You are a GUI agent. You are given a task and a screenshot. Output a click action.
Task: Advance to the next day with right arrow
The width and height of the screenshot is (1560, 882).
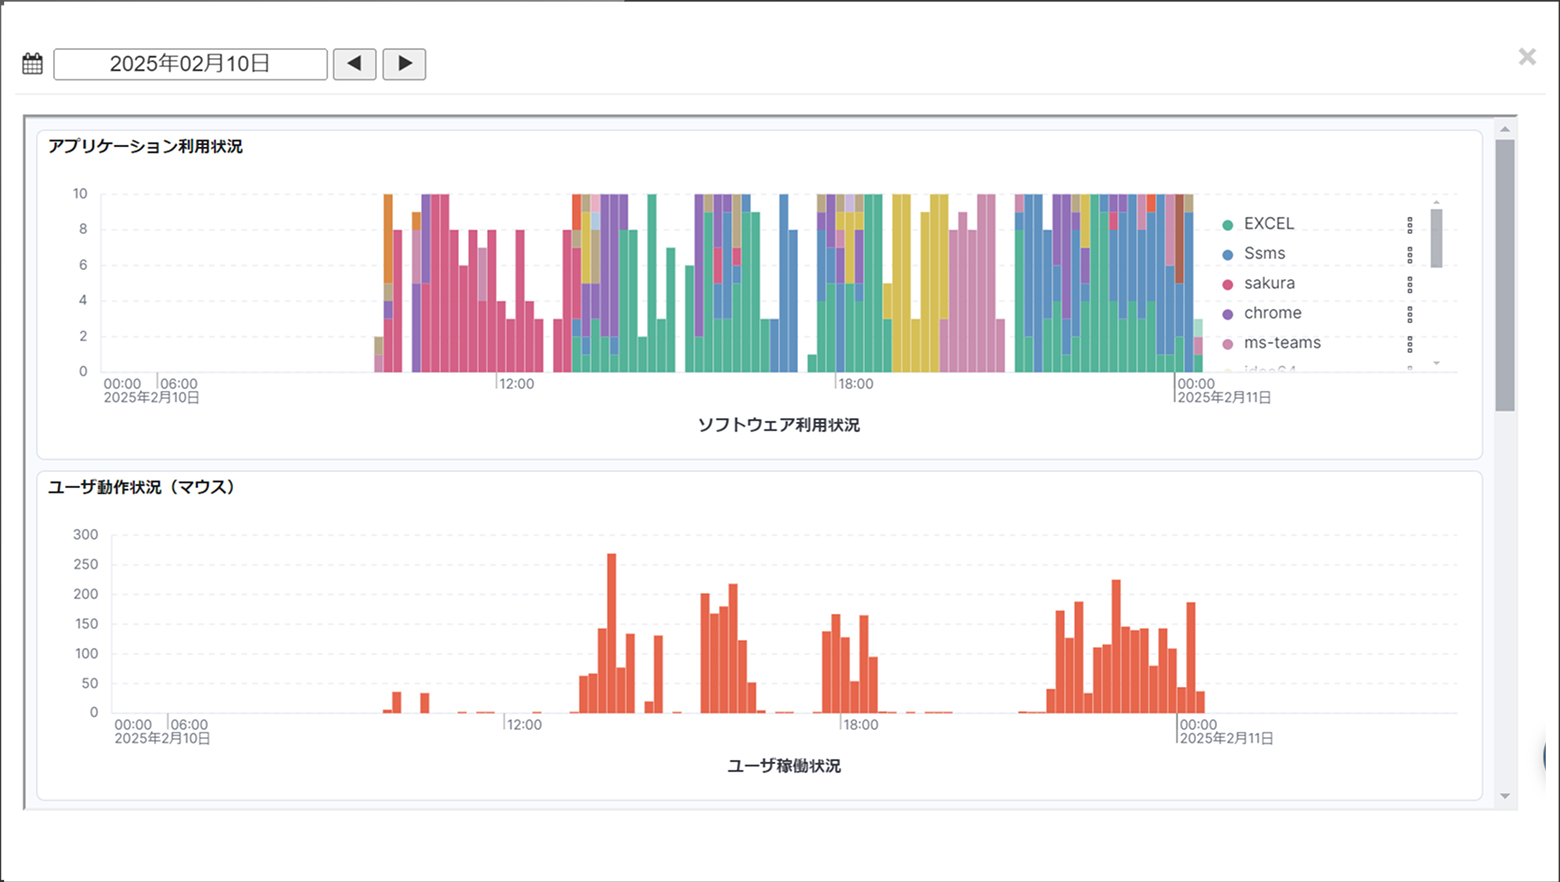pyautogui.click(x=404, y=64)
